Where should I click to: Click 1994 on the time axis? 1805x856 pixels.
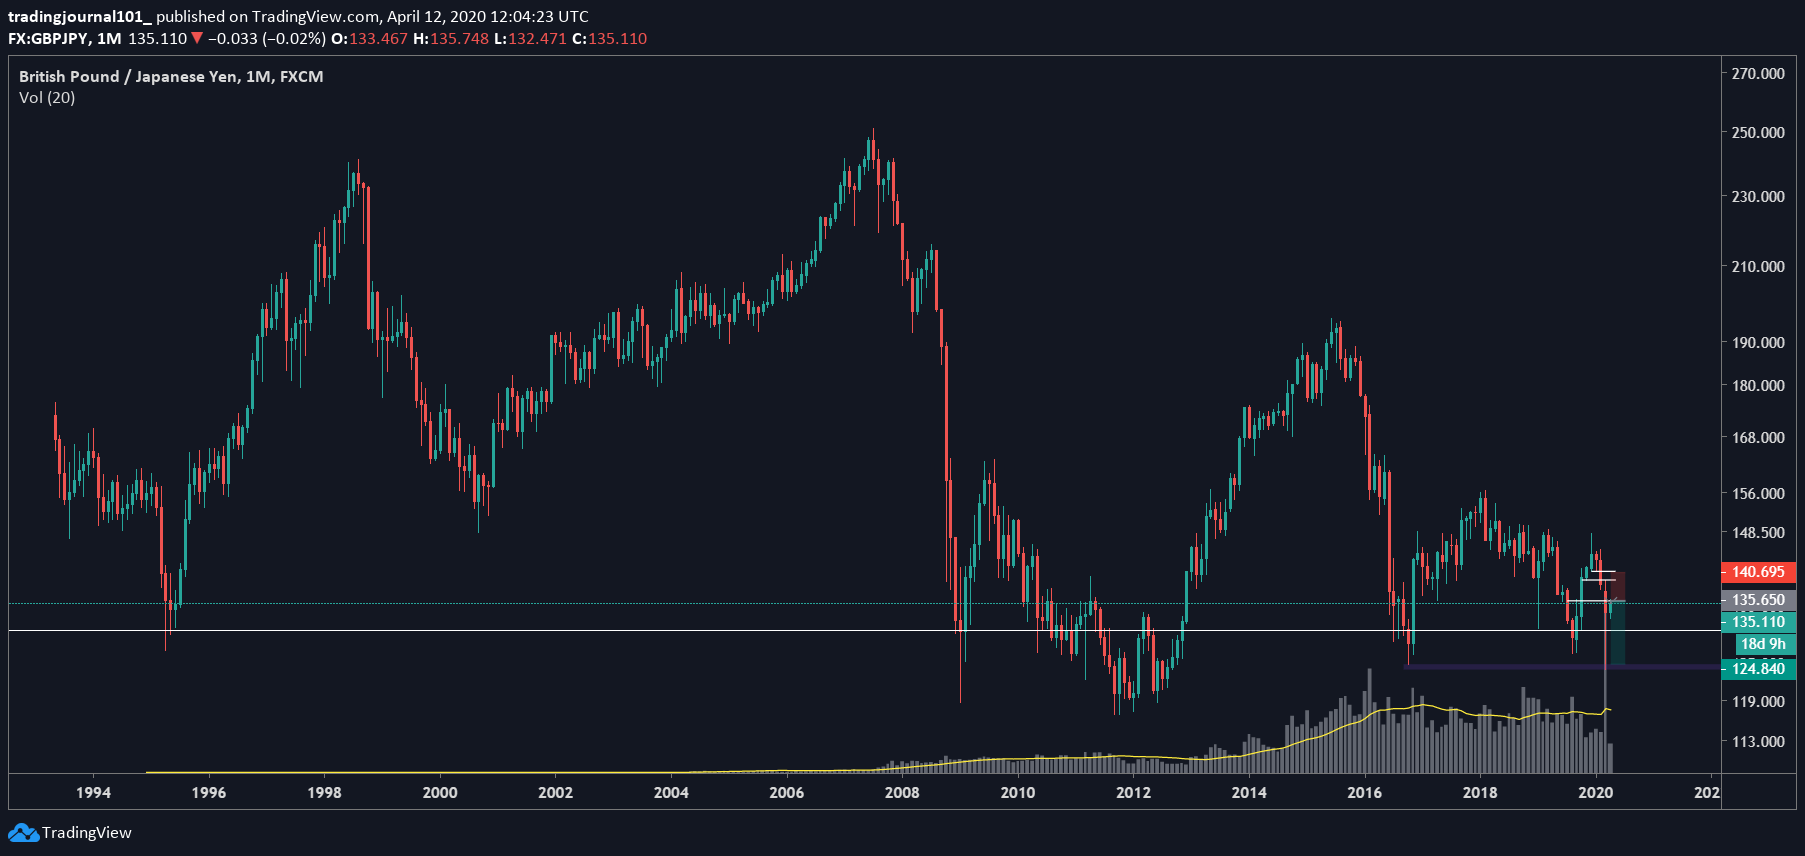93,792
